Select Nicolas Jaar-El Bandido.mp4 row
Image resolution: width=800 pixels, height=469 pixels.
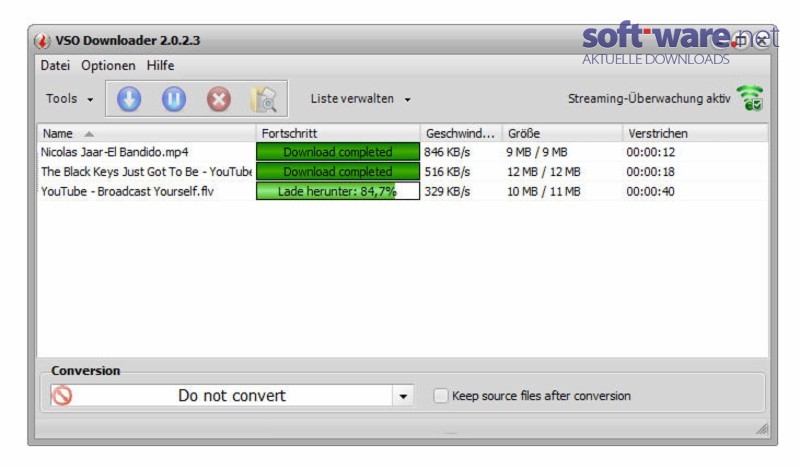click(x=403, y=152)
